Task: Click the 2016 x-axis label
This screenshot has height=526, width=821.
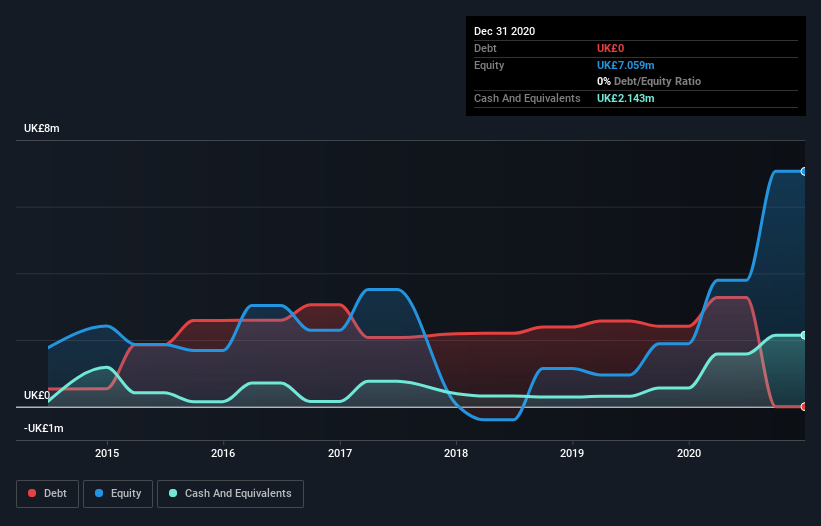Action: click(223, 453)
